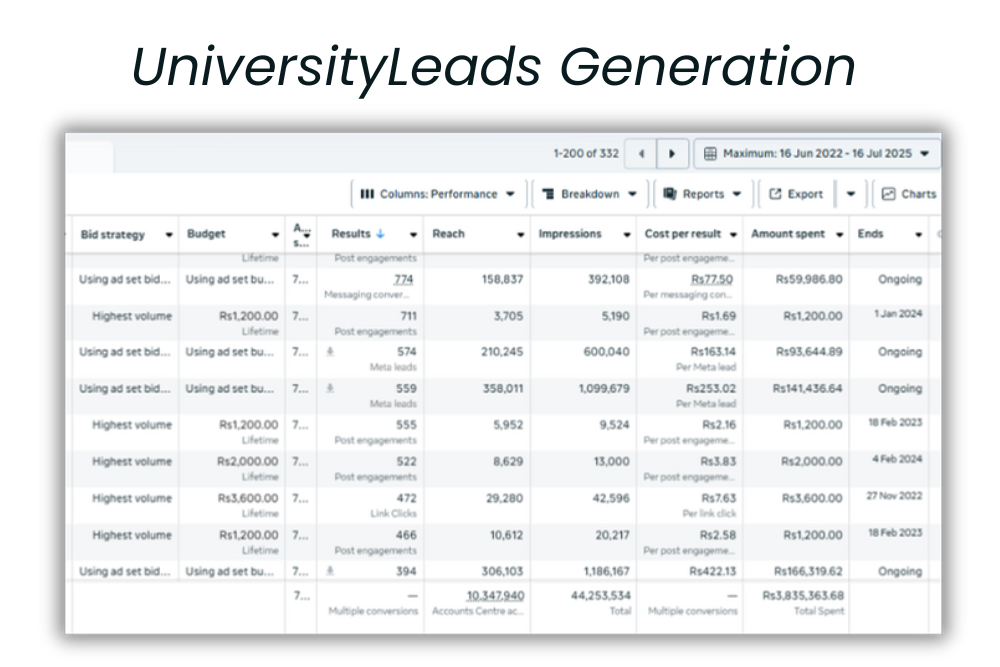
Task: Open the Breakdown dropdown menu
Action: [x=633, y=194]
